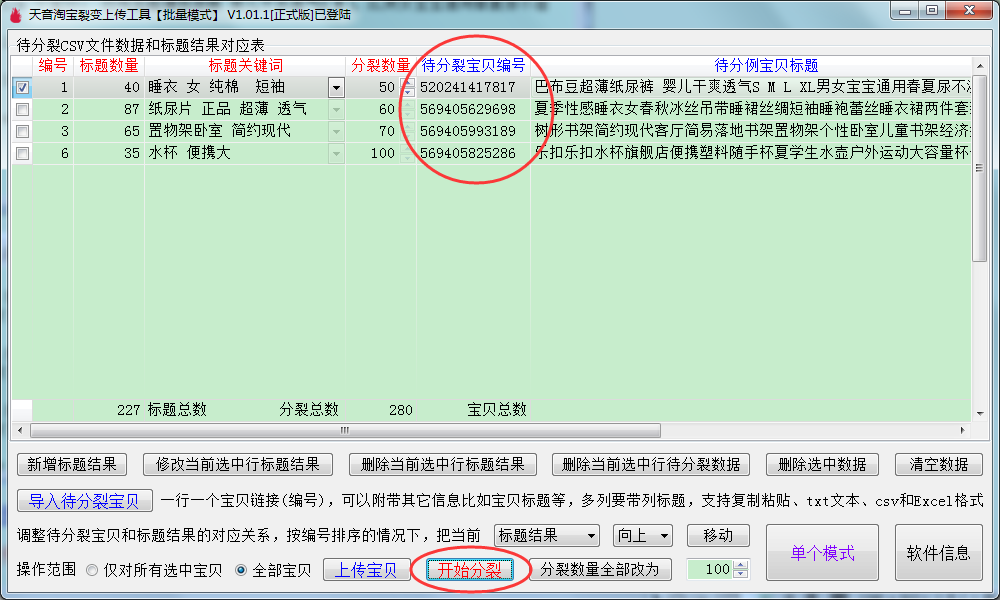Click 新增标题结果 button
Image resolution: width=1000 pixels, height=600 pixels.
pyautogui.click(x=72, y=465)
